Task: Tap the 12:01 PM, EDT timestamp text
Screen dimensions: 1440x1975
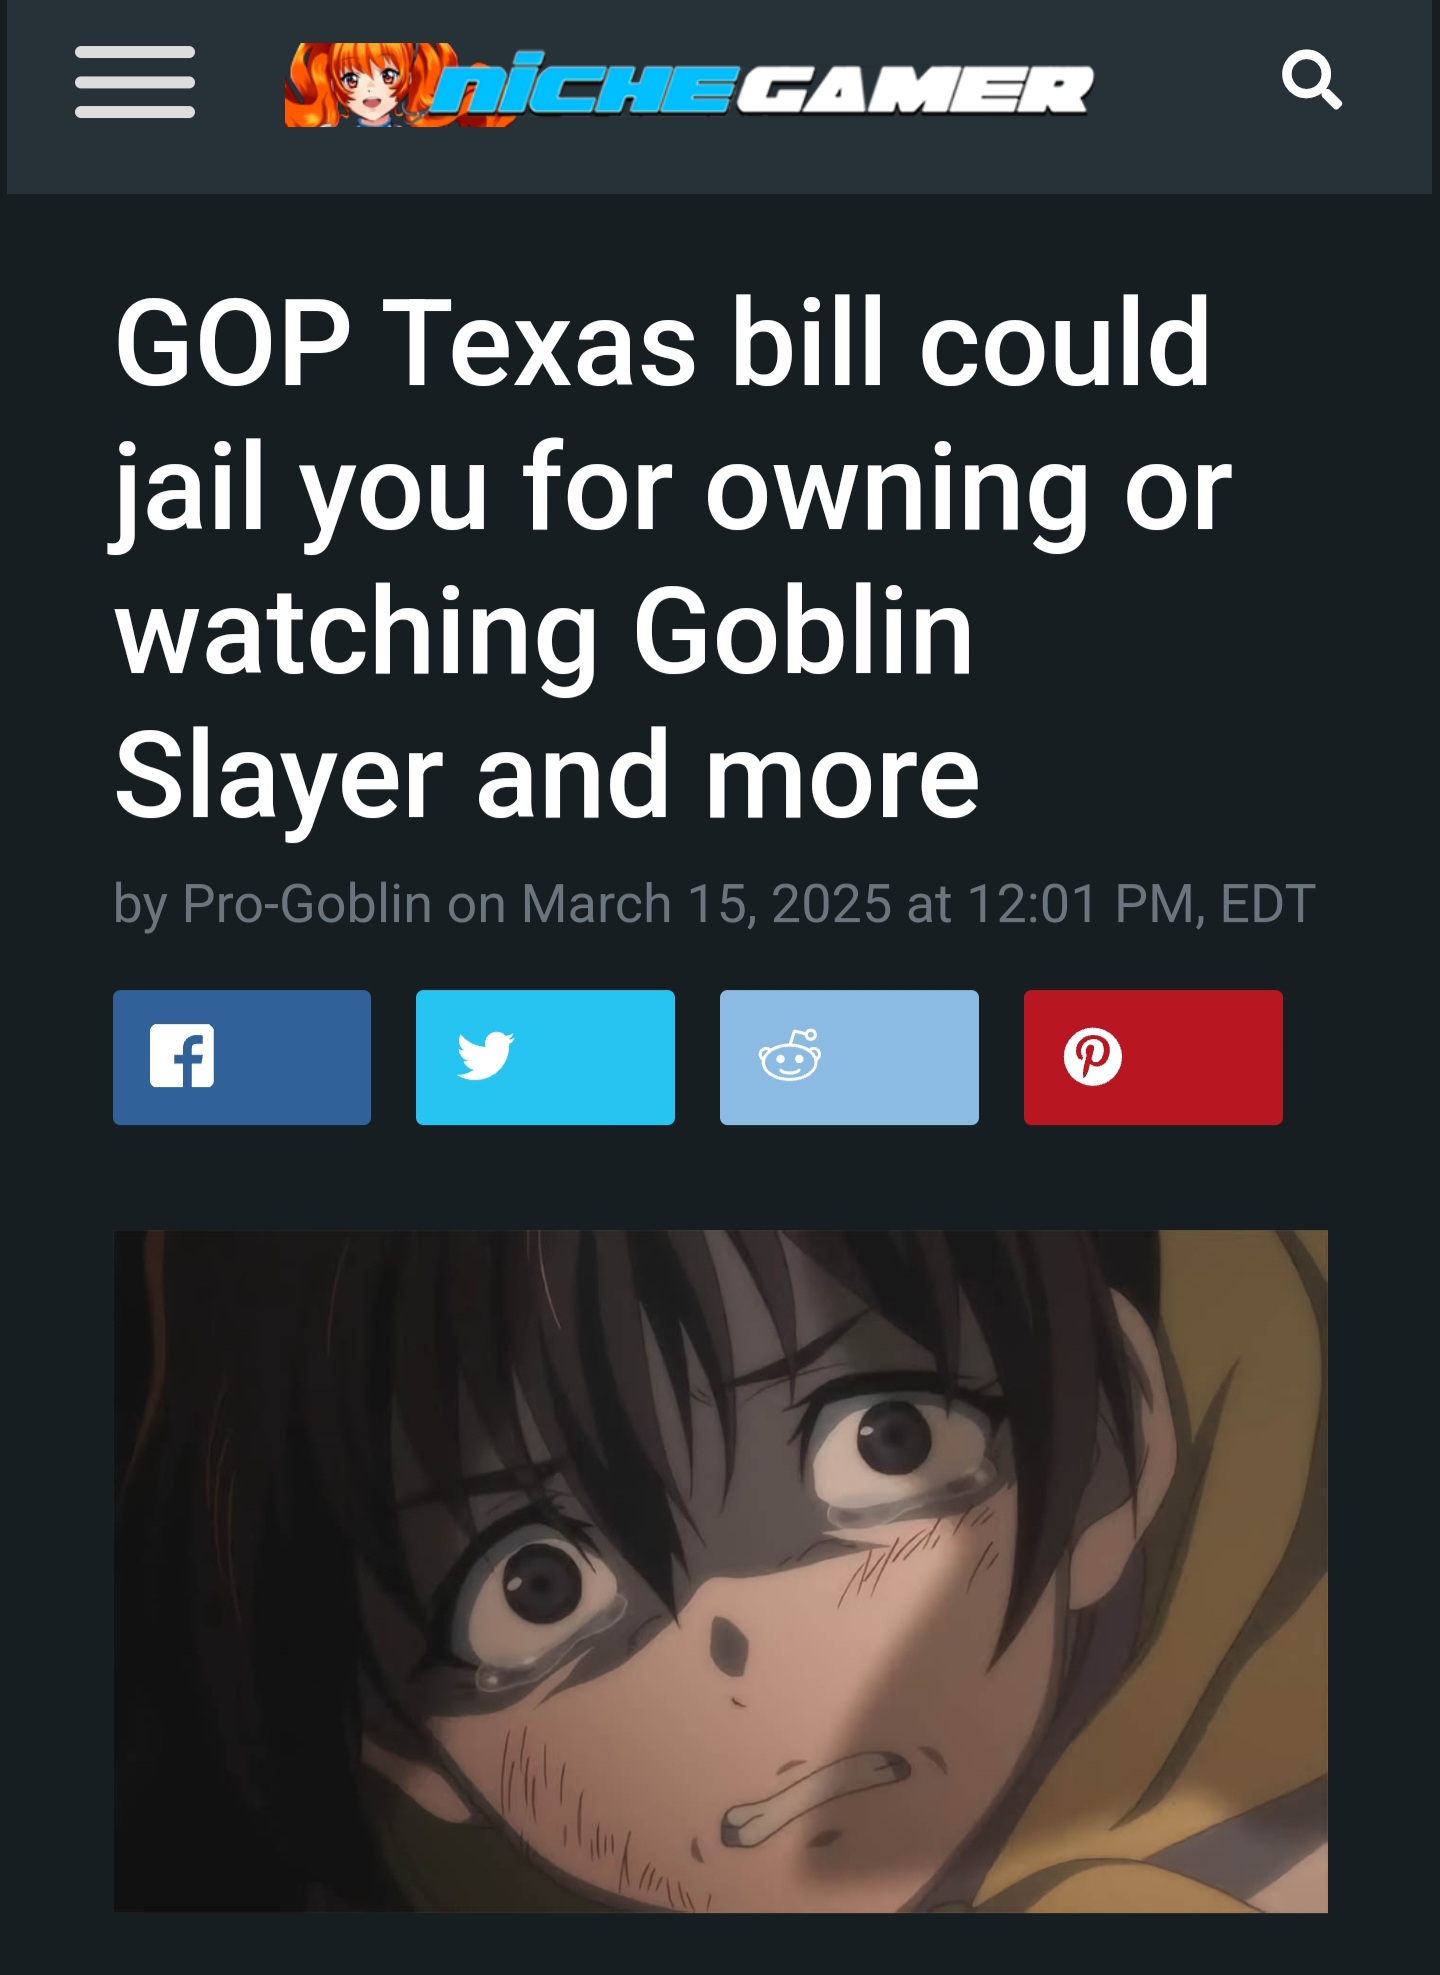Action: tap(1141, 904)
